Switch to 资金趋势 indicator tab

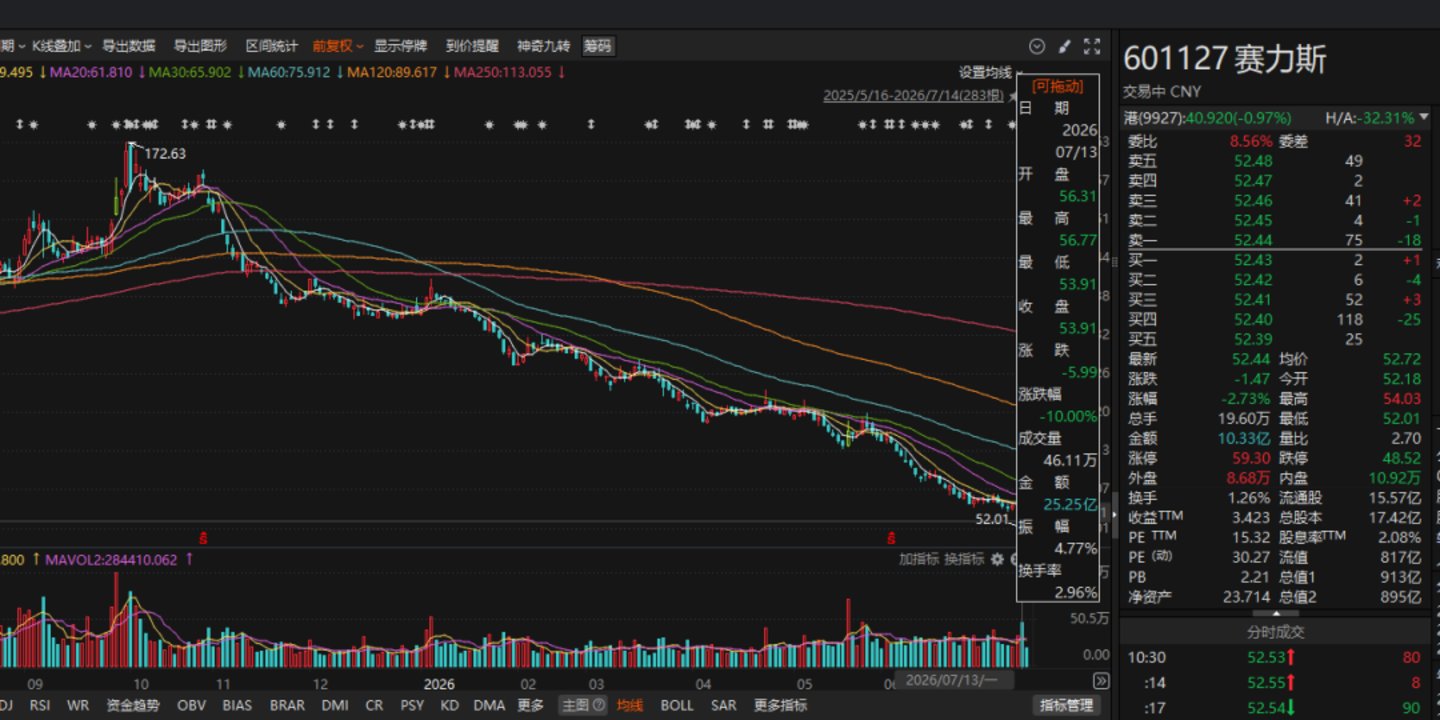click(132, 705)
